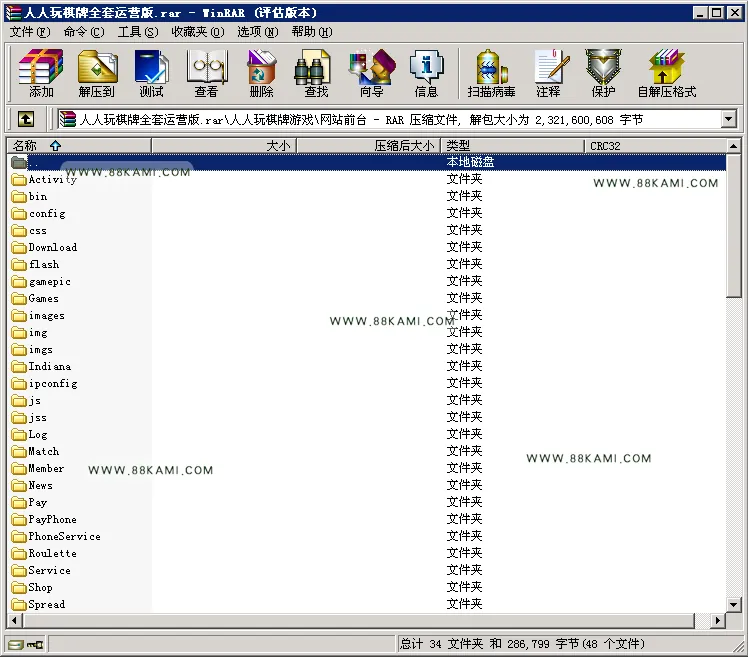Open the Tools (工具) menu
The width and height of the screenshot is (748, 657).
coord(138,32)
